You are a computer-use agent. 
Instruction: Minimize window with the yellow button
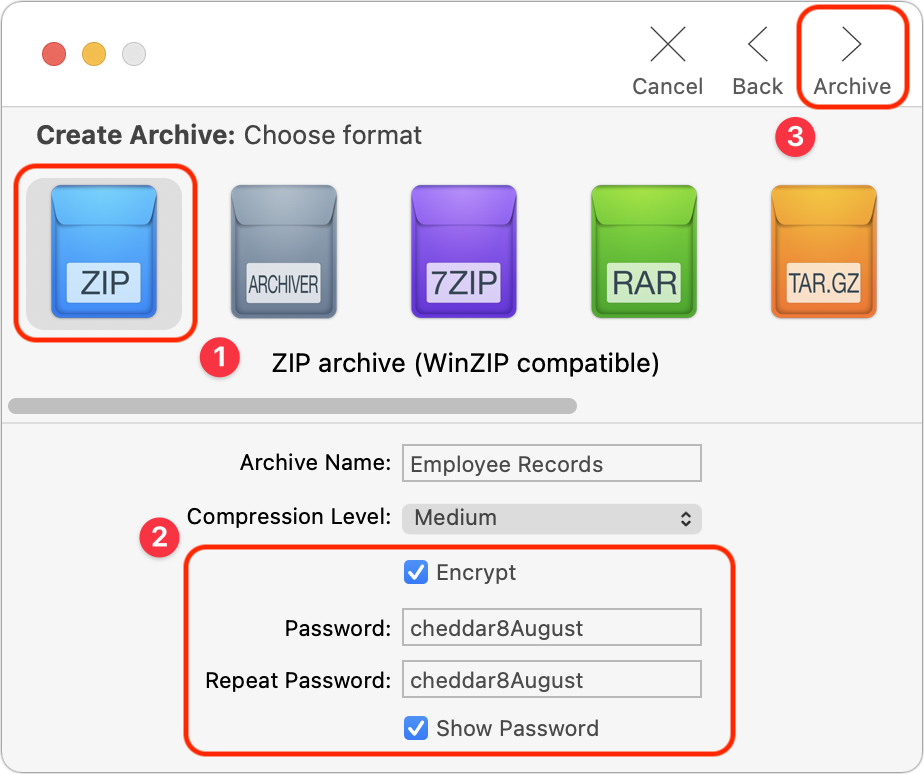click(94, 54)
